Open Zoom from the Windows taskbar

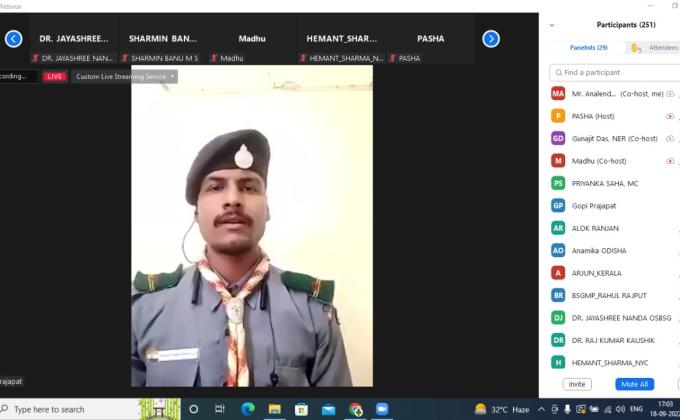click(x=381, y=409)
